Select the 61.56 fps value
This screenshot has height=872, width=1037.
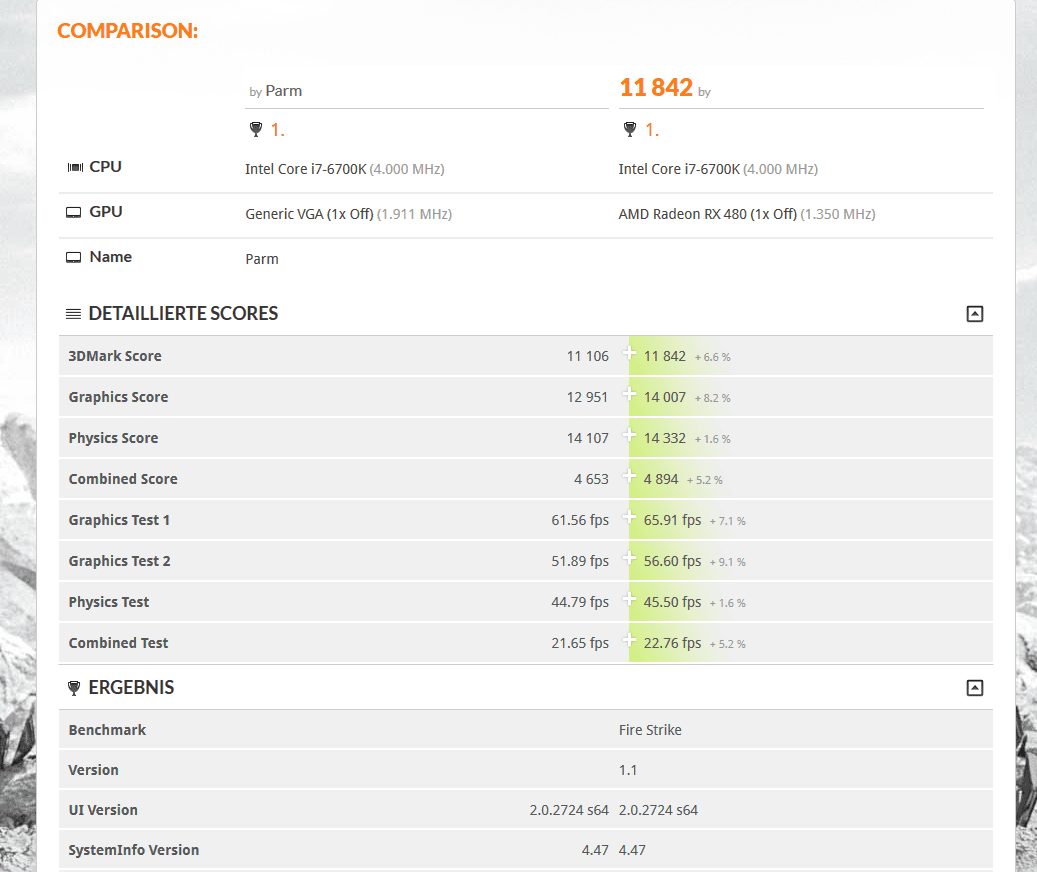(x=580, y=520)
